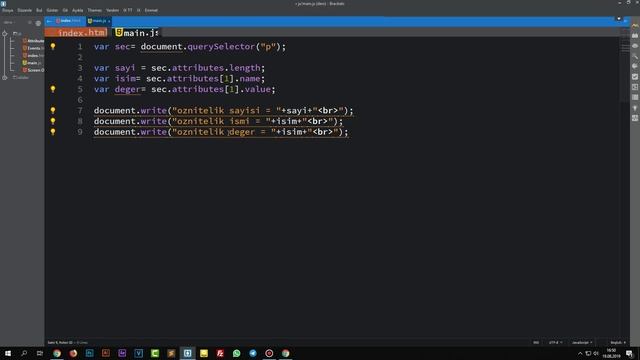Show hidden system tray icons
The image size is (640, 360).
pyautogui.click(x=580, y=353)
